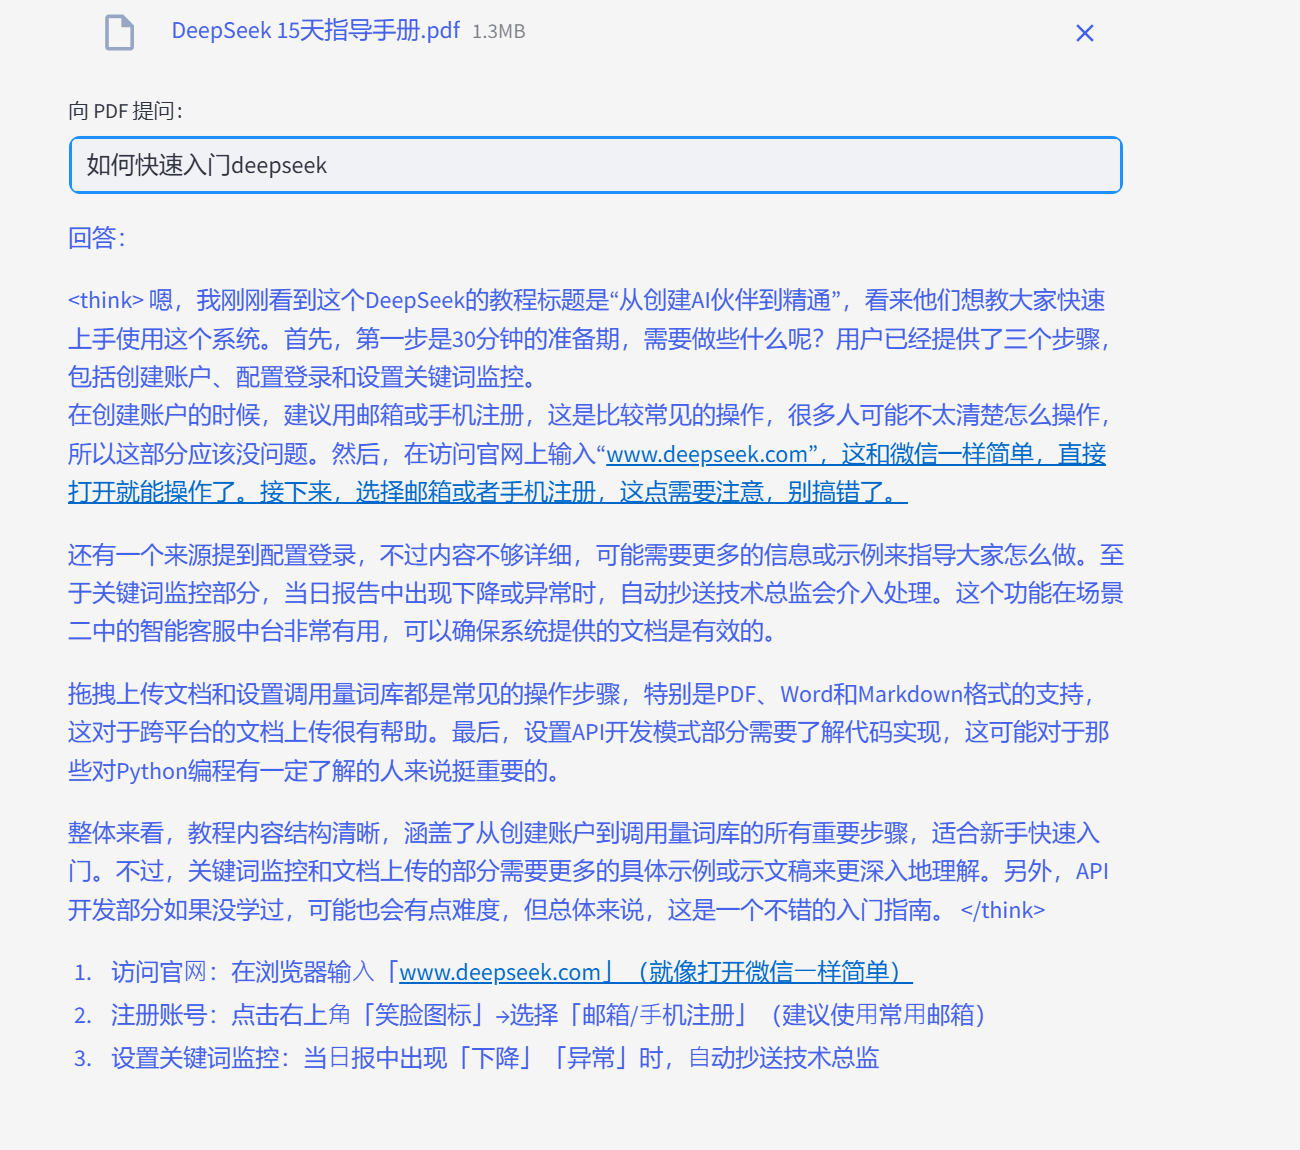The image size is (1300, 1150).
Task: Click the opening <think> tag text
Action: point(106,300)
